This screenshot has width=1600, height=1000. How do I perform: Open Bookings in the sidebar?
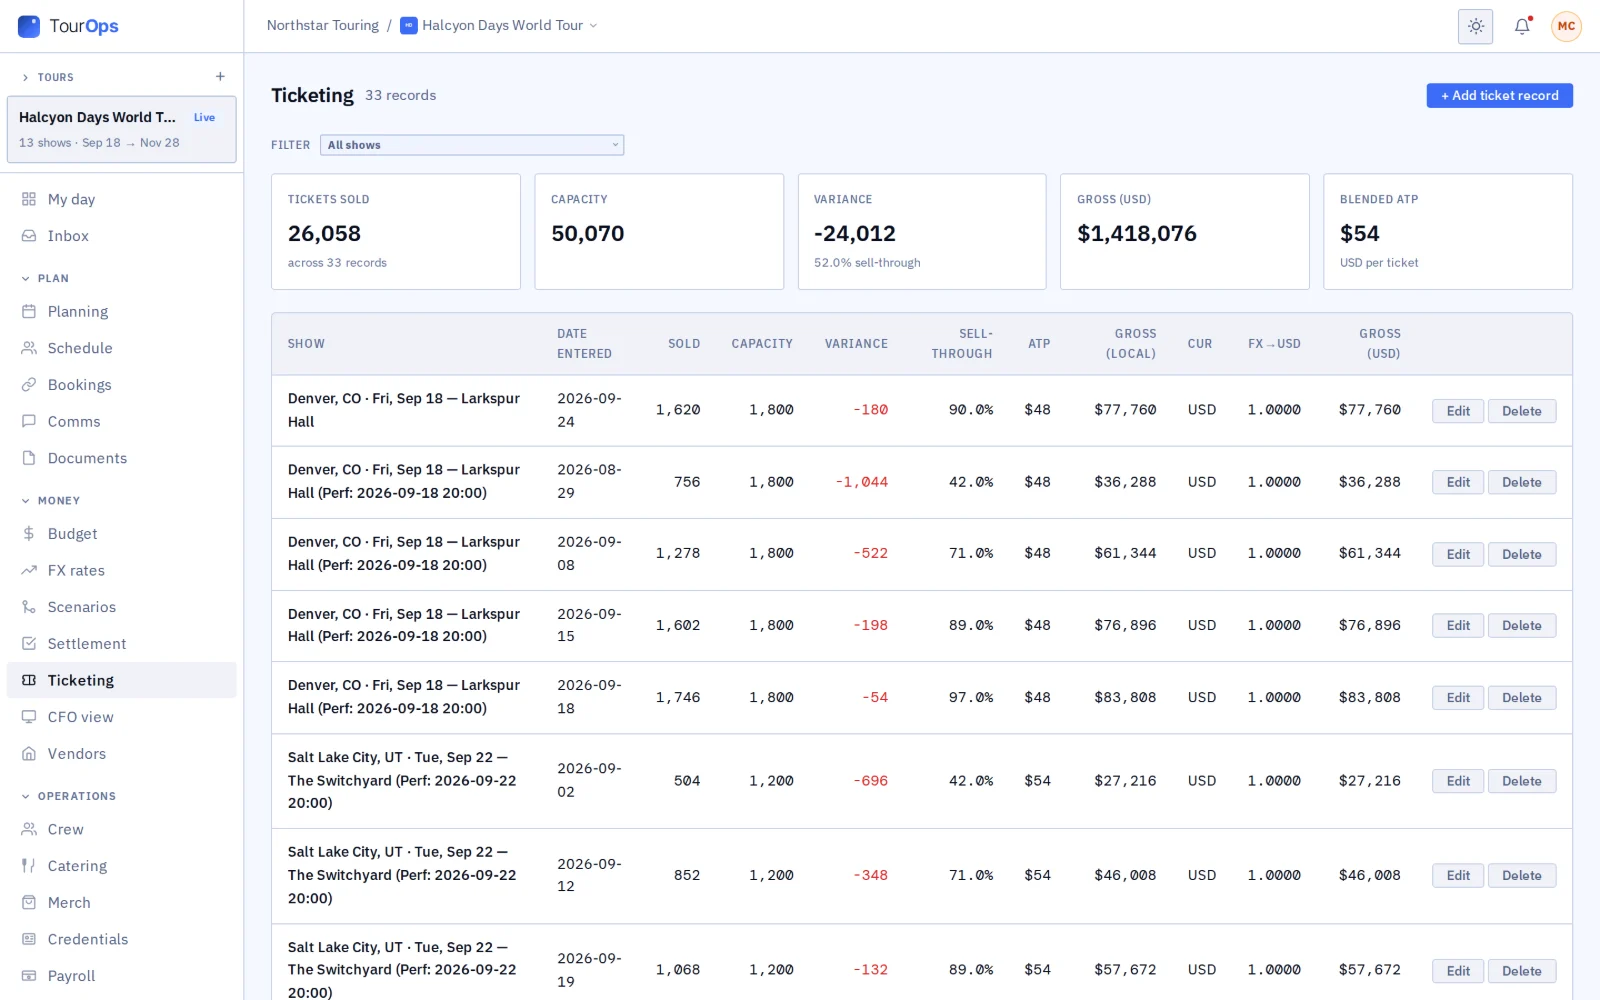122,385
